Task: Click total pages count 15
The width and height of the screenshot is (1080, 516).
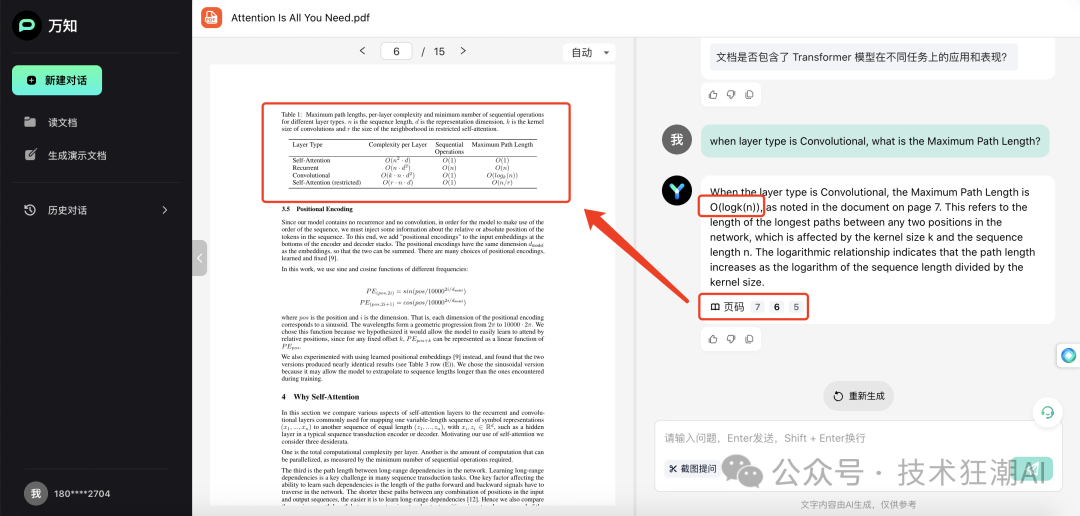Action: click(439, 52)
